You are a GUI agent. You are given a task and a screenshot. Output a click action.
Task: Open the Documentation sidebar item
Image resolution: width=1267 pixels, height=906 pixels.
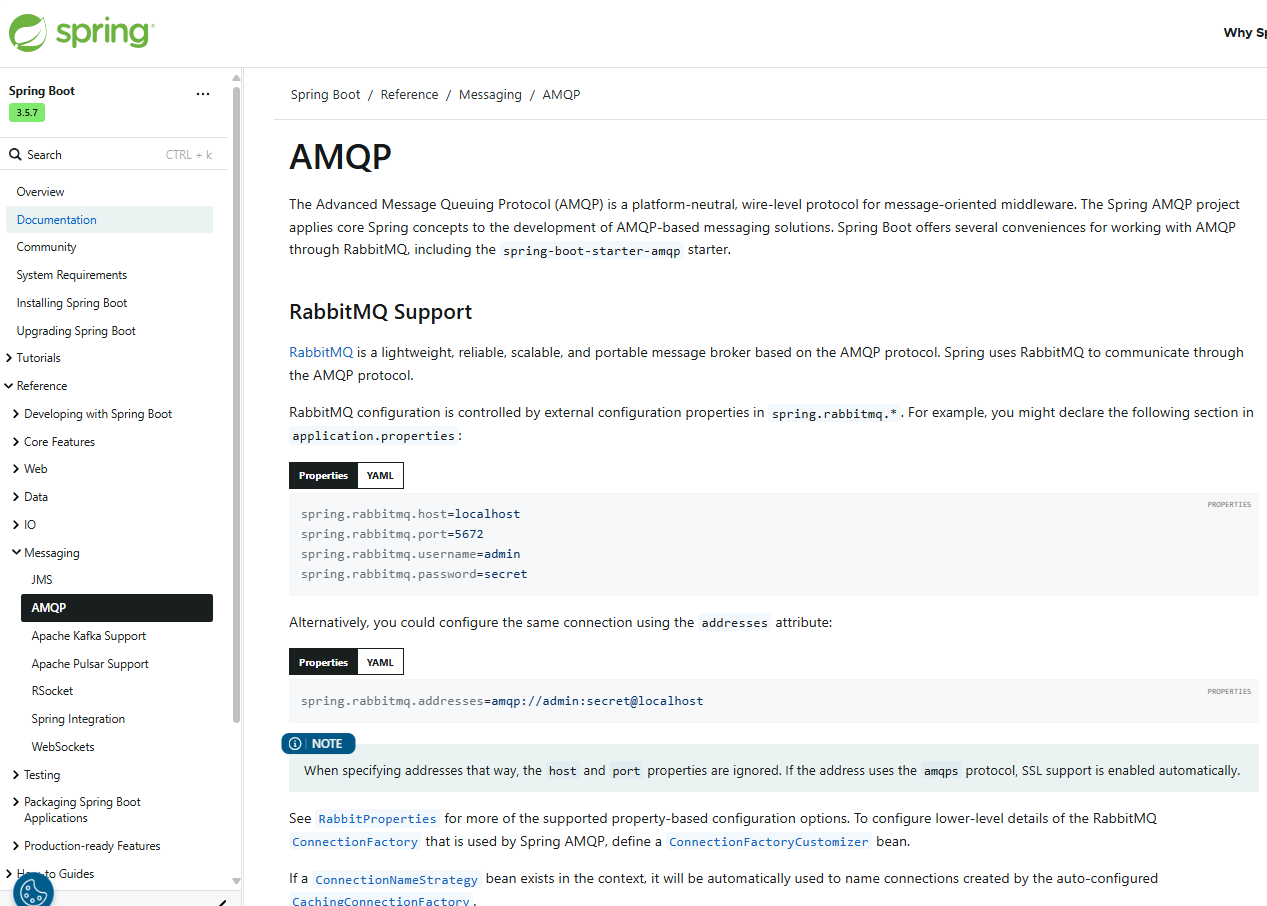109,220
